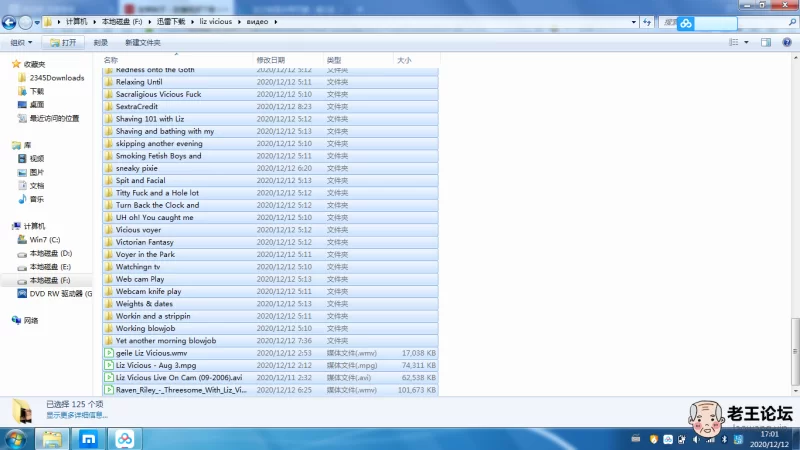Screen dimensions: 800x450
Task: Open the 音乐 library
Action: (37, 199)
